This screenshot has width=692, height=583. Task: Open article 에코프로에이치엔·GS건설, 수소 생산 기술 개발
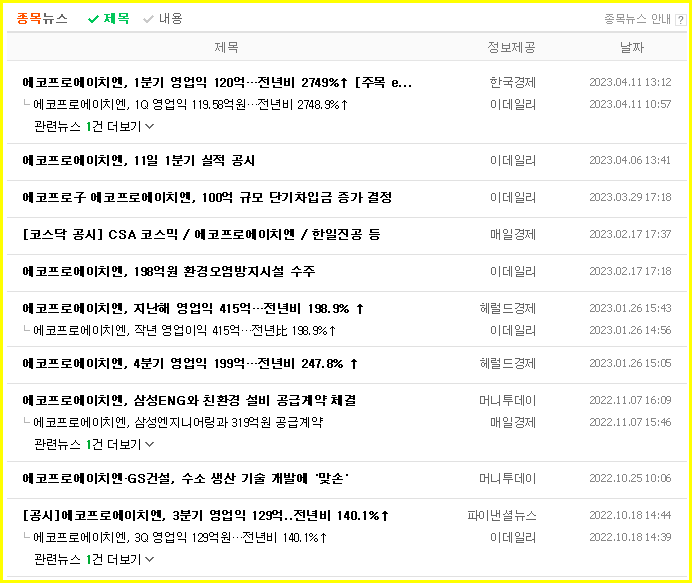185,478
